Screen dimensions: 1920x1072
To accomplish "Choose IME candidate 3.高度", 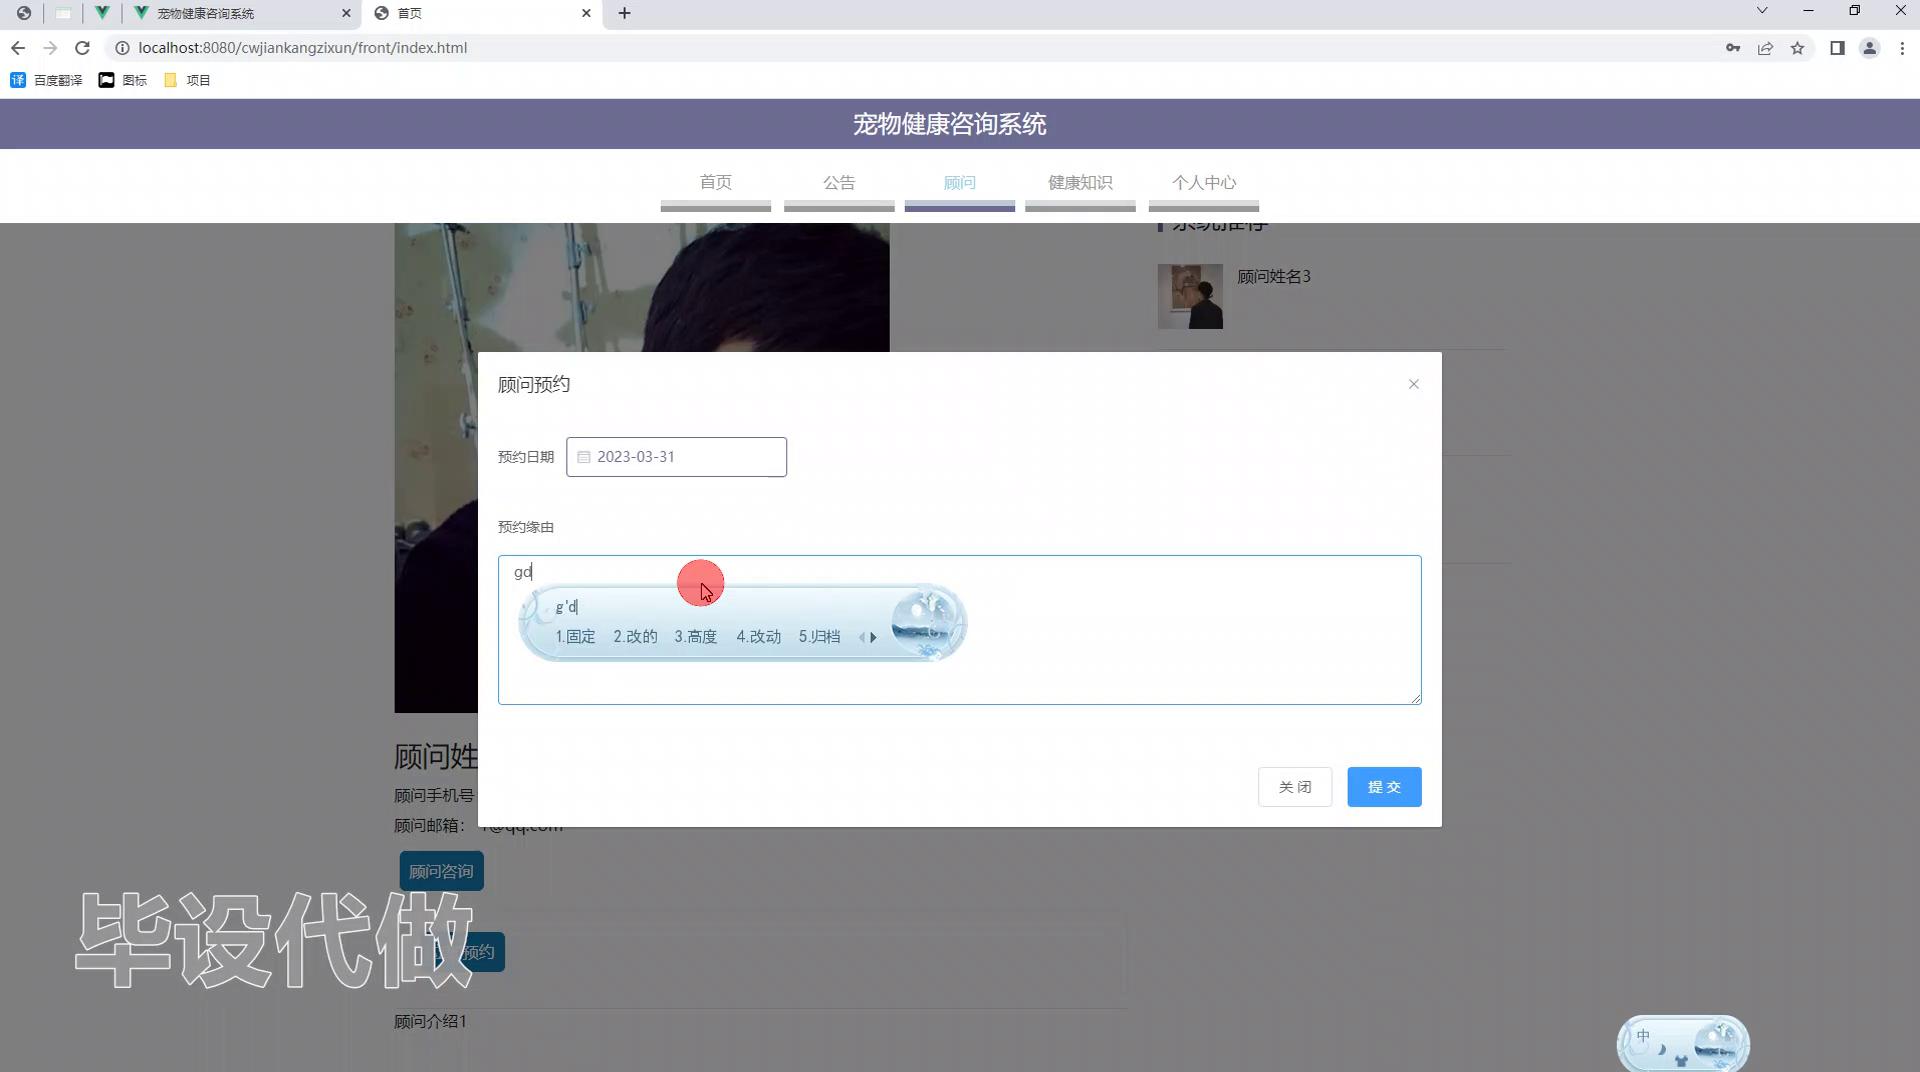I will (x=695, y=637).
